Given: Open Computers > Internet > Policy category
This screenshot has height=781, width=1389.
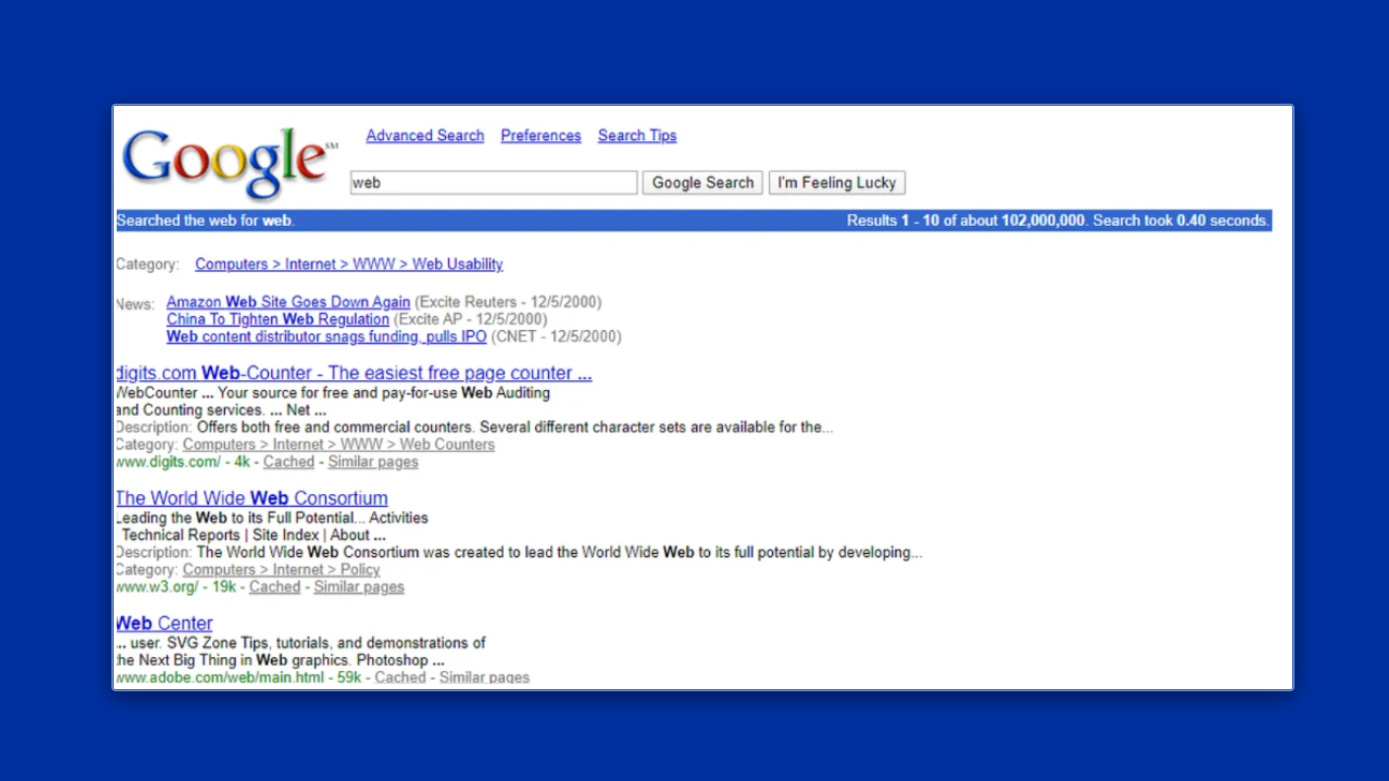Looking at the screenshot, I should pyautogui.click(x=281, y=569).
